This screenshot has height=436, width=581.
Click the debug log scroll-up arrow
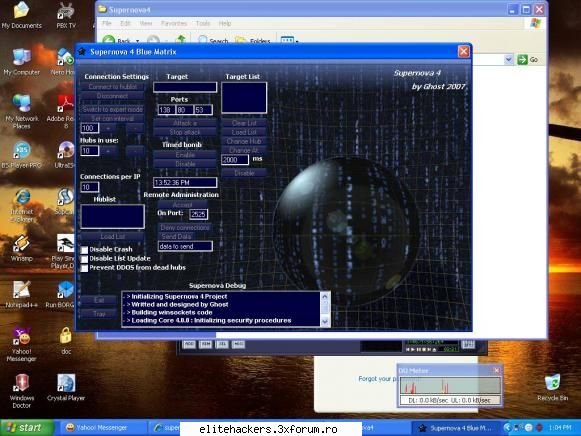(x=325, y=296)
